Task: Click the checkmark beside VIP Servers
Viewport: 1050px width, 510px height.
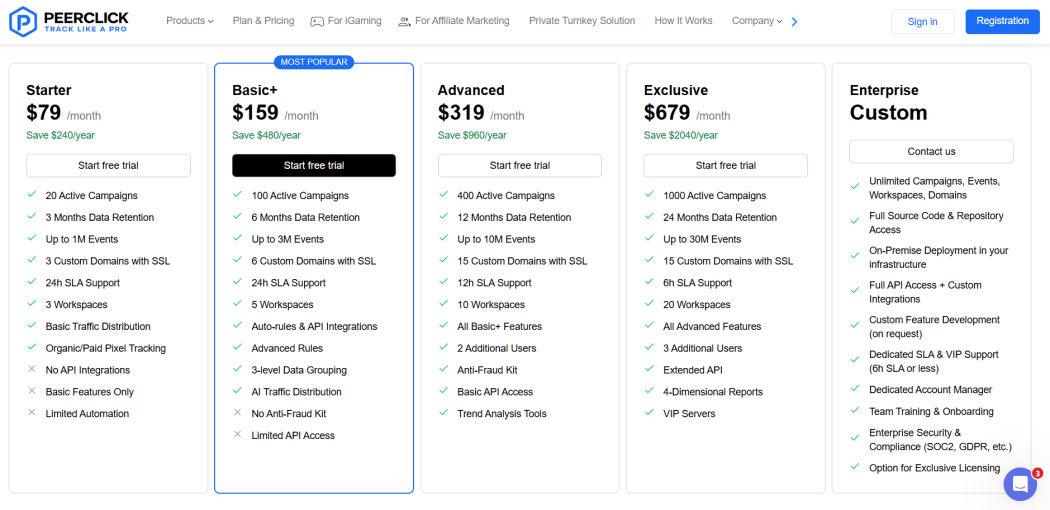Action: point(649,413)
